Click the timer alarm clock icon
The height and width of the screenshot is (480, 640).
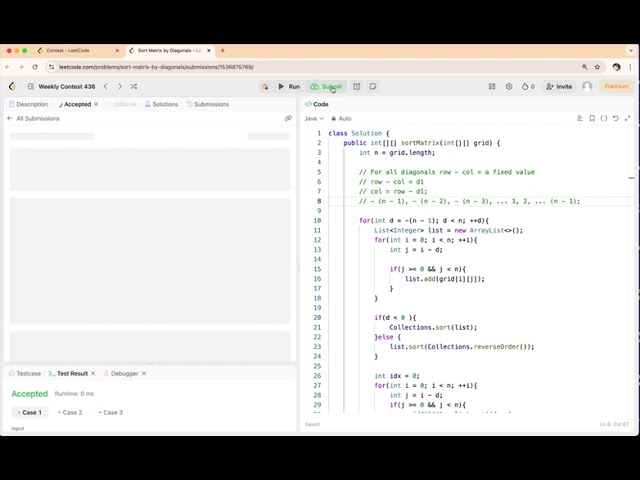[x=356, y=87]
